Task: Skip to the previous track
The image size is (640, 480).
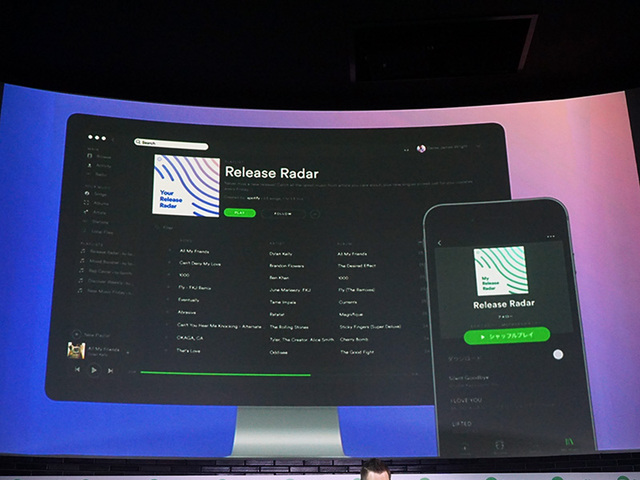Action: click(x=77, y=370)
